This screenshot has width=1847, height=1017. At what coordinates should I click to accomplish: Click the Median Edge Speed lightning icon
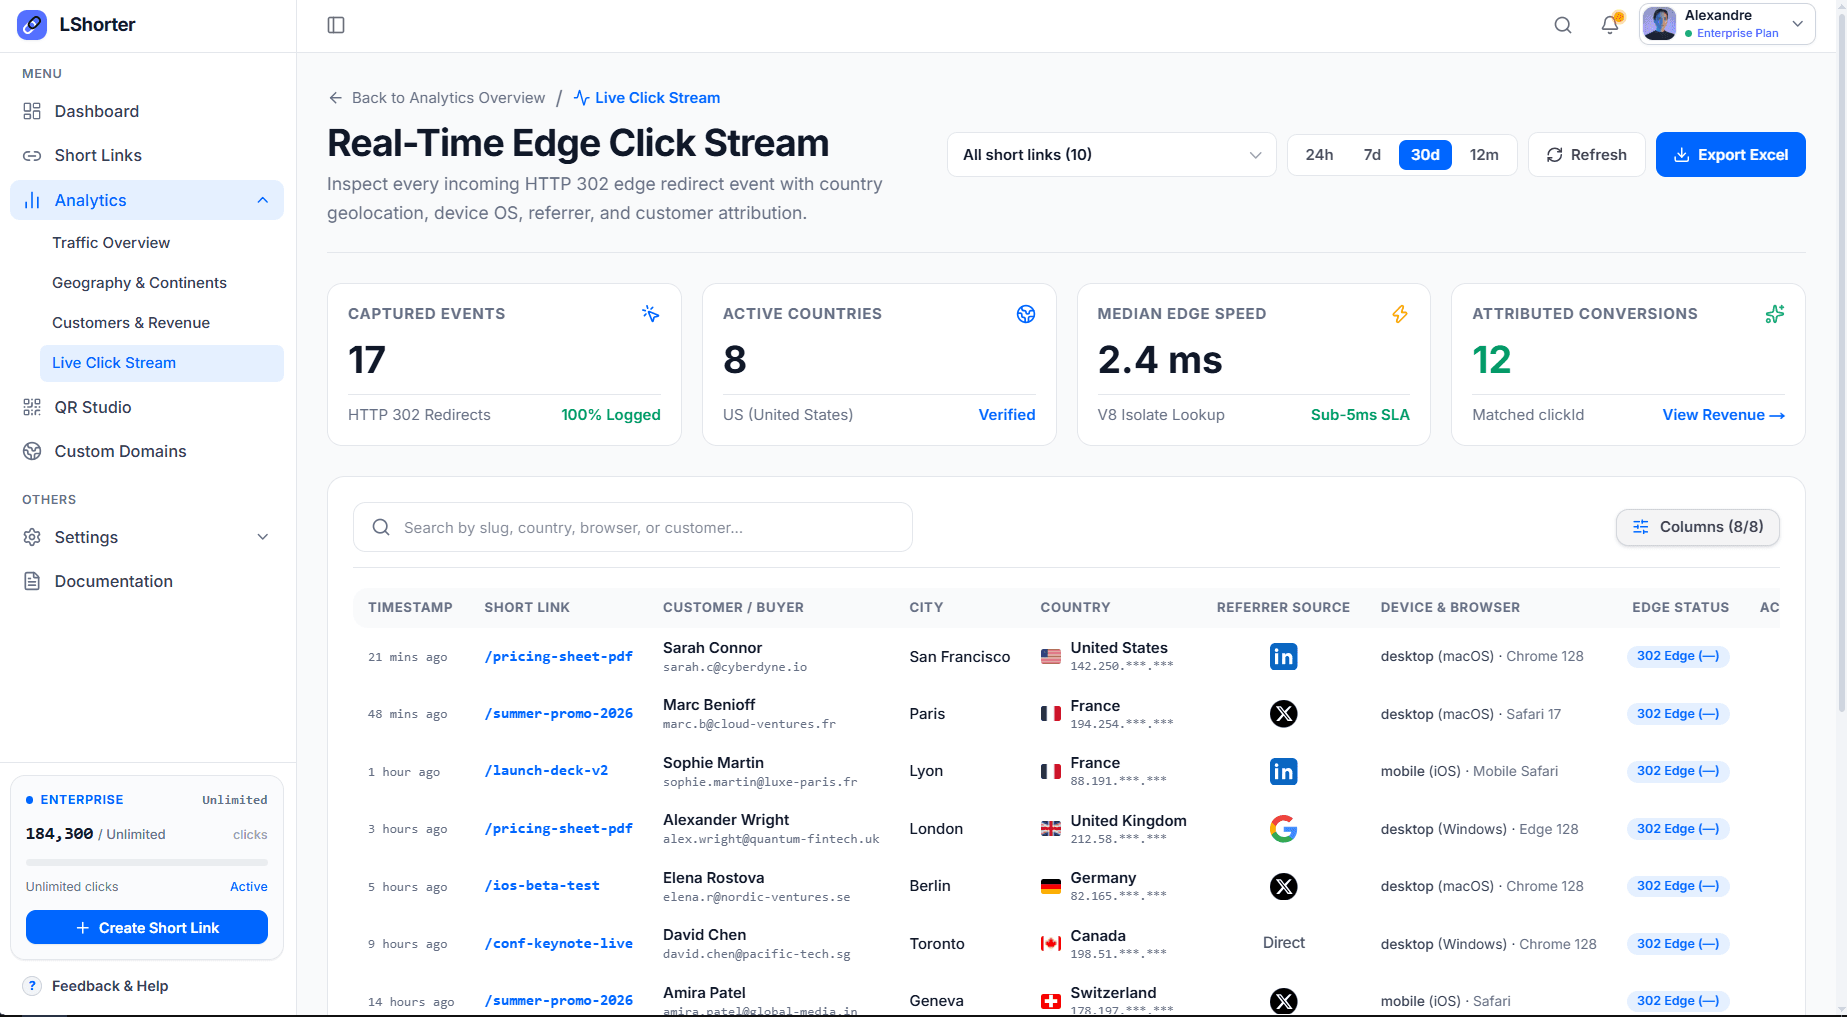coord(1400,314)
